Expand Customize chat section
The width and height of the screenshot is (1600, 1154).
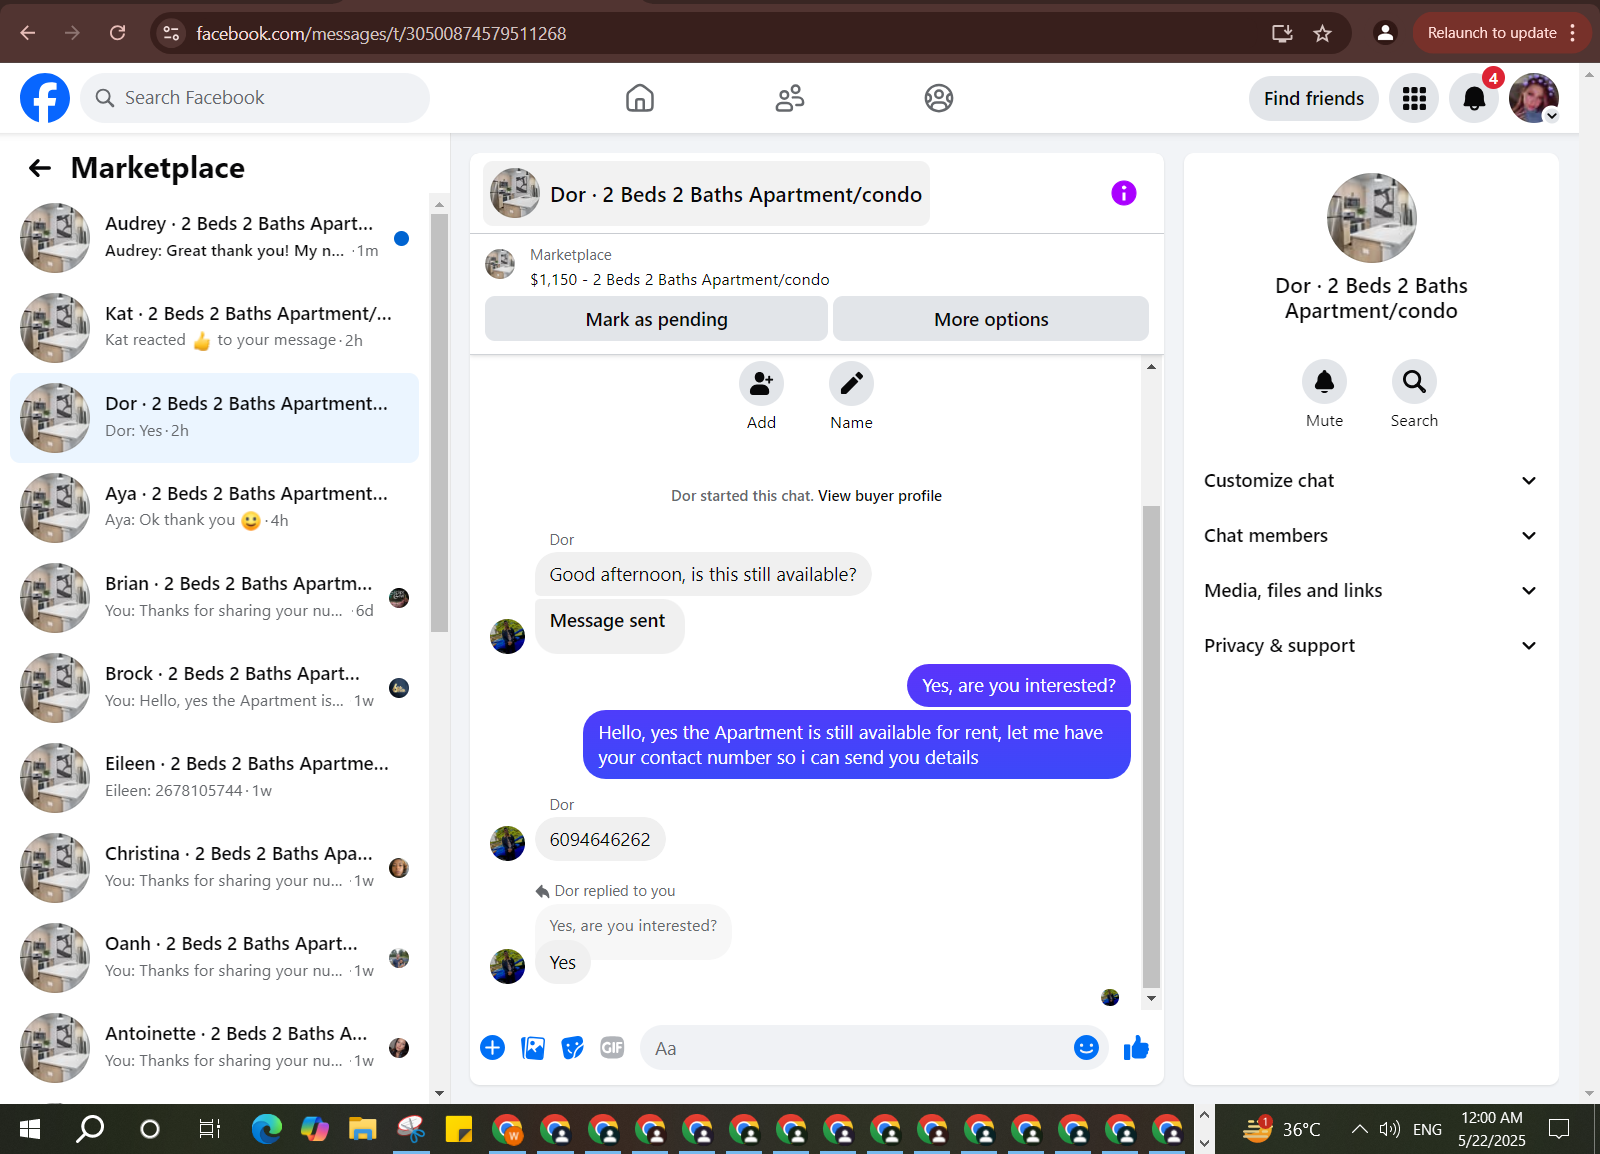tap(1370, 481)
